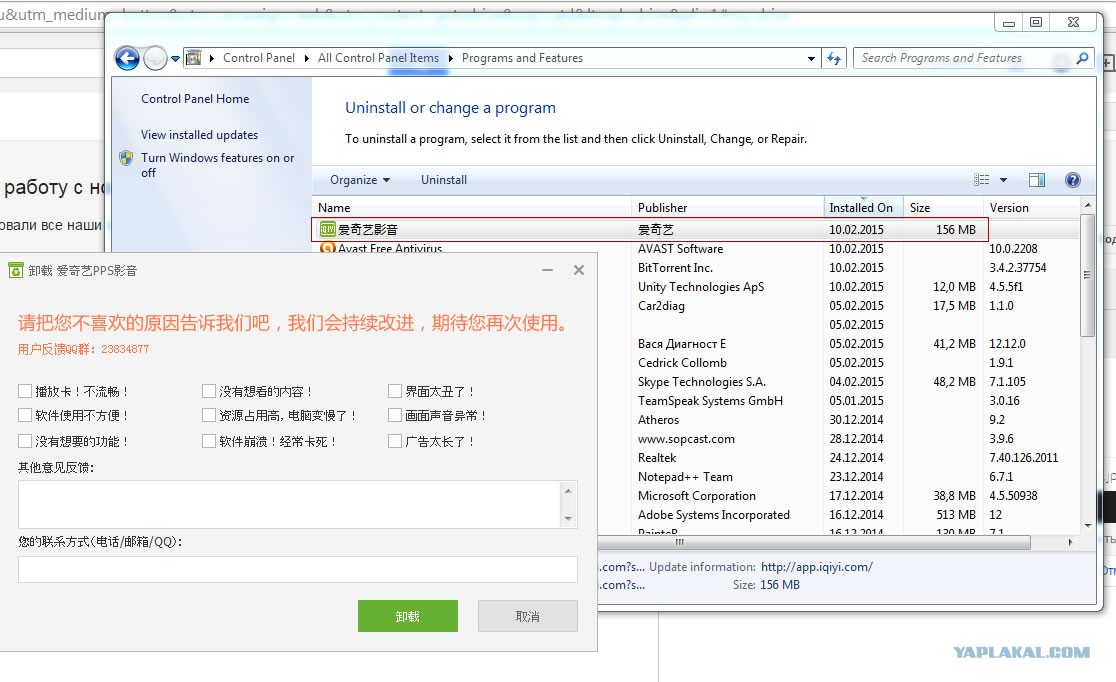Select the Unity Technologies ApS row
Screen dimensions: 1116x682
pos(838,287)
